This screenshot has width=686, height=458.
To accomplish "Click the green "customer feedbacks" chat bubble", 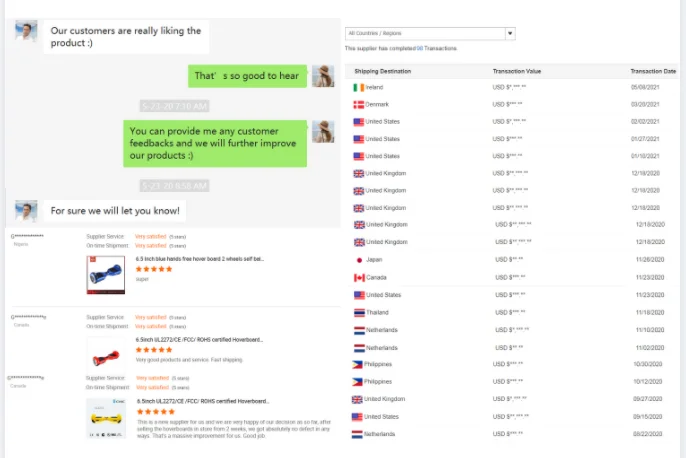I will (x=216, y=143).
